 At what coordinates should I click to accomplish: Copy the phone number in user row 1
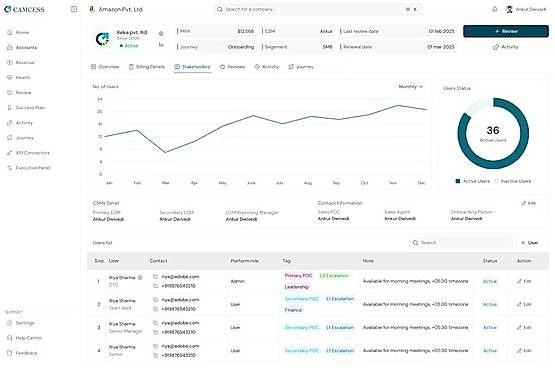[x=155, y=286]
